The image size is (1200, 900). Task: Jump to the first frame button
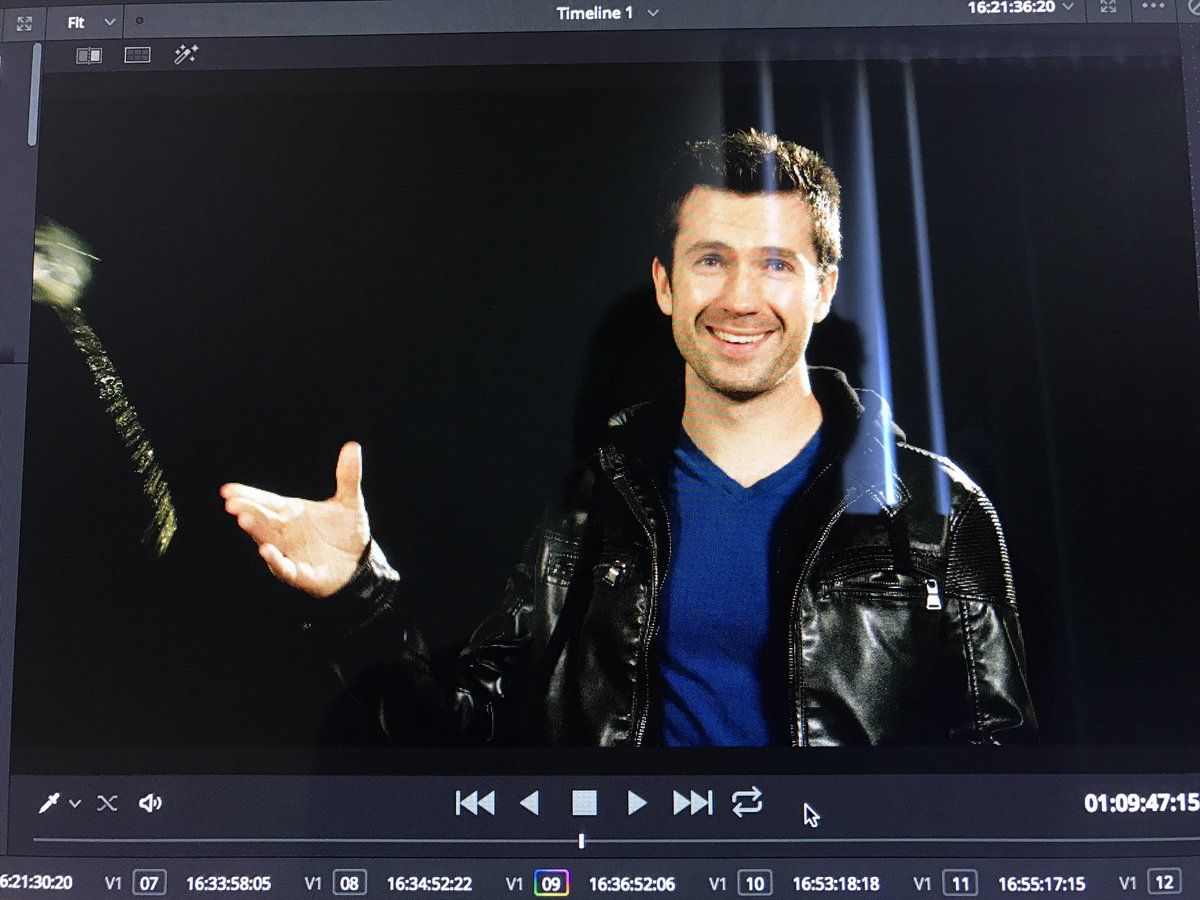pyautogui.click(x=475, y=802)
